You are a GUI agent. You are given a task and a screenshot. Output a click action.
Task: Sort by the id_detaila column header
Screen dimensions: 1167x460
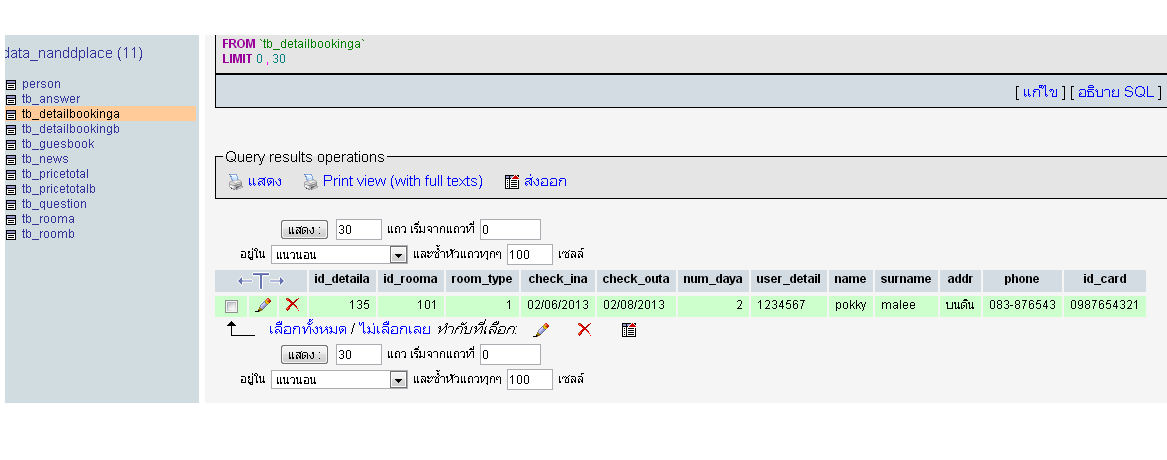pos(342,279)
